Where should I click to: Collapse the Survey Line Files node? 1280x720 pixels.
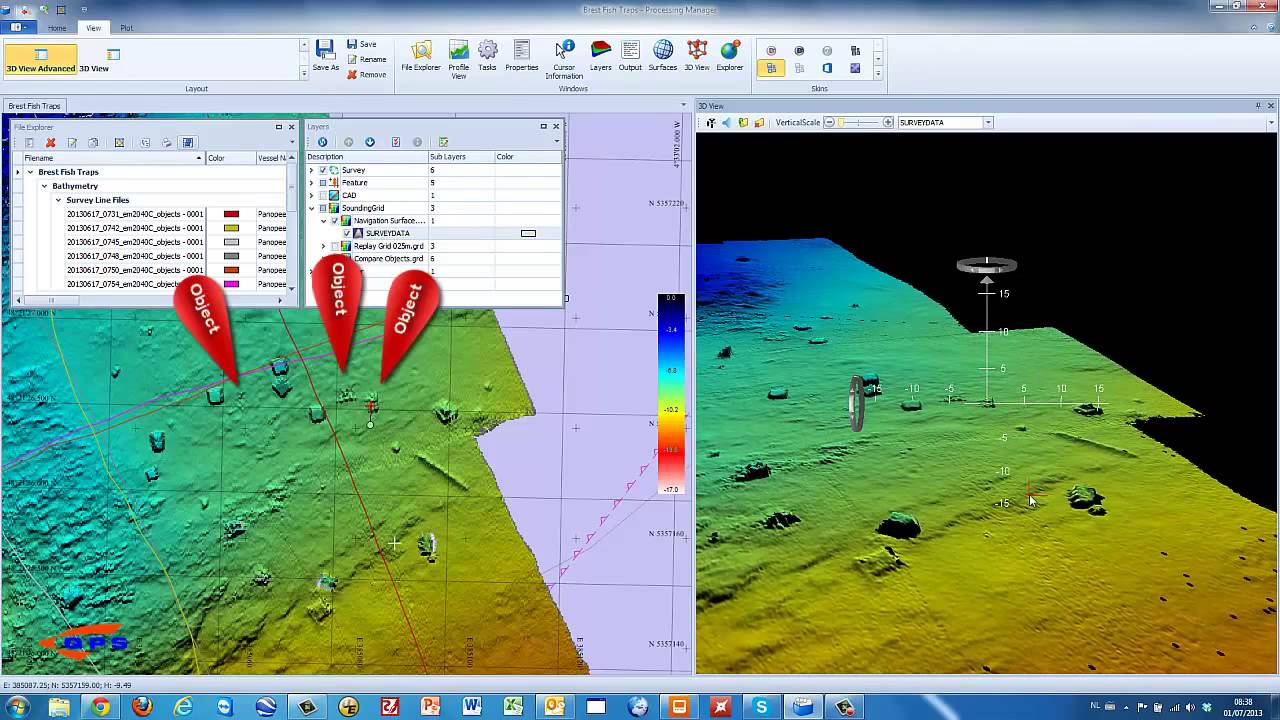pos(58,200)
